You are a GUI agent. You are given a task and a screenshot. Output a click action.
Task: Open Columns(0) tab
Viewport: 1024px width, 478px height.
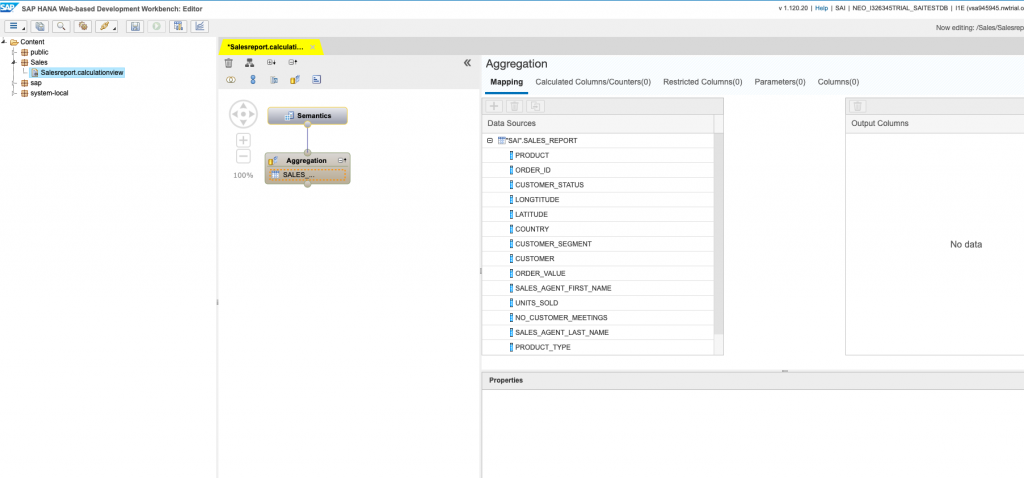tap(838, 82)
